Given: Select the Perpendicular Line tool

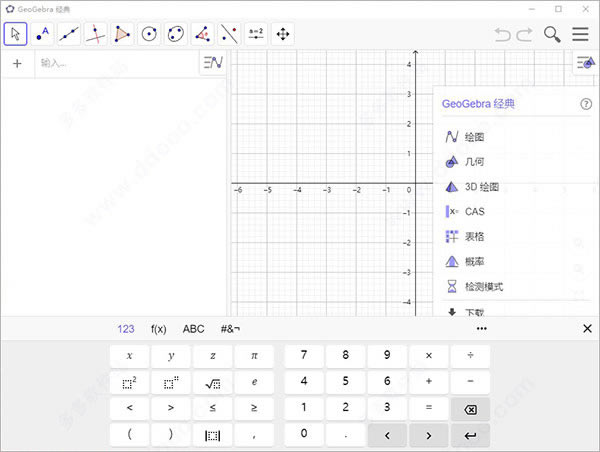Looking at the screenshot, I should (x=96, y=34).
